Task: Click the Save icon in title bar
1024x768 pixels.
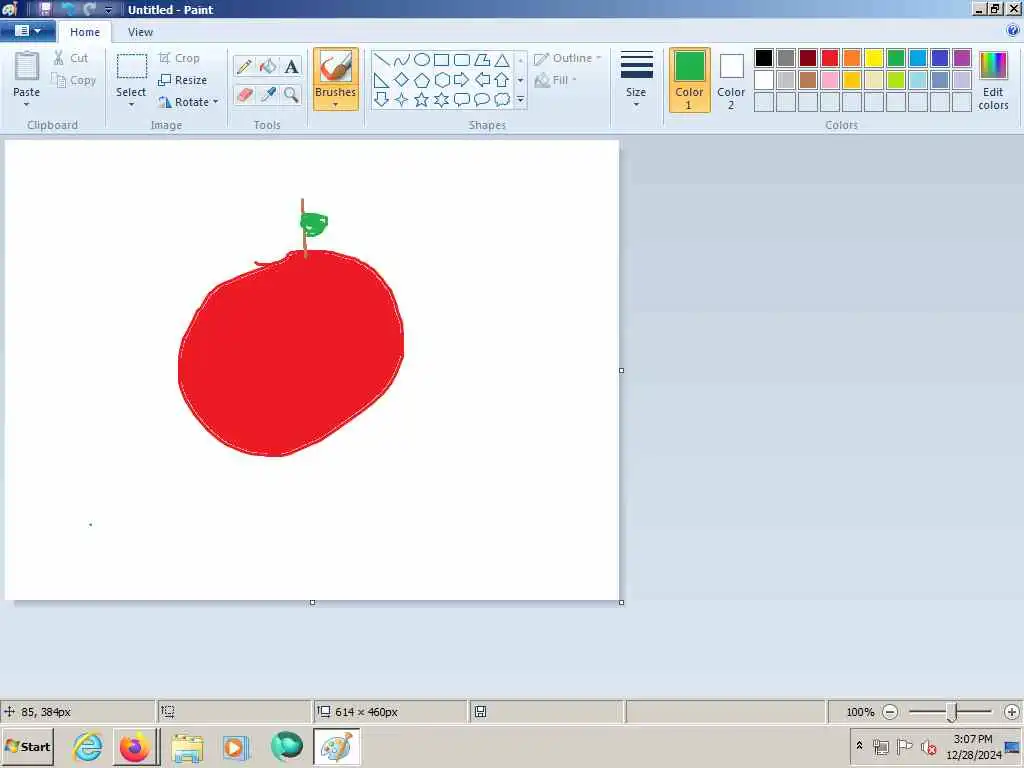Action: [45, 10]
